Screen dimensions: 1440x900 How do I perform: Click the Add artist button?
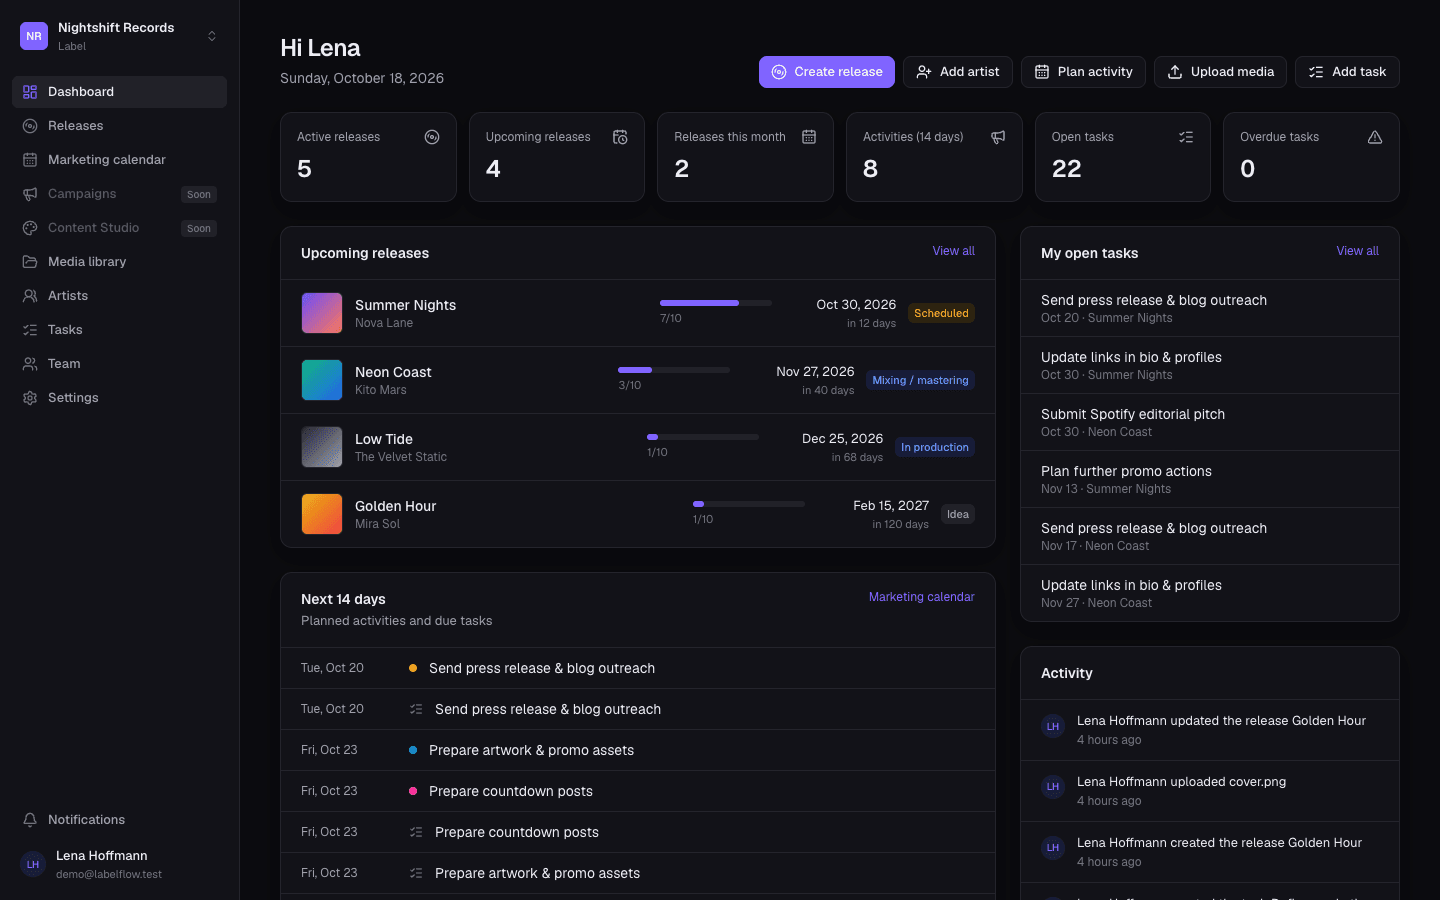(x=958, y=72)
